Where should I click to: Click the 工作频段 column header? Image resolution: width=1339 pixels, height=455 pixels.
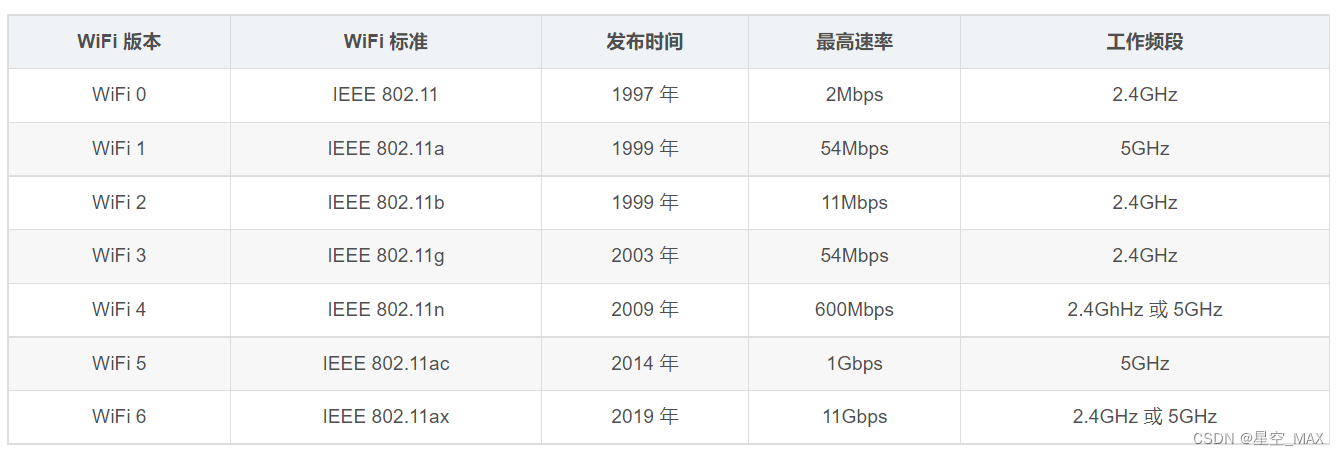click(x=1145, y=42)
